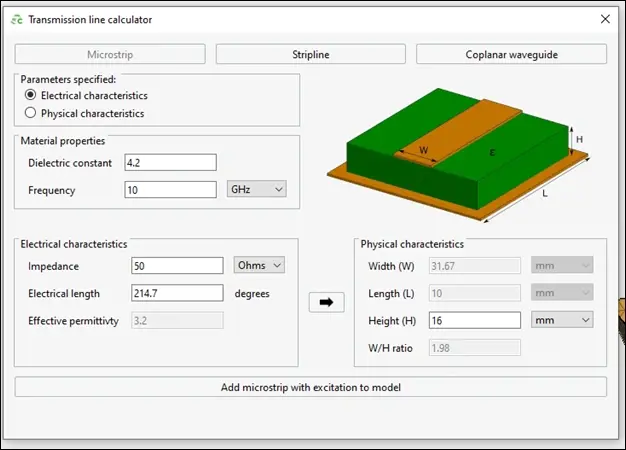Switch to the Coplanar waveguide tab
The image size is (626, 450).
click(511, 54)
